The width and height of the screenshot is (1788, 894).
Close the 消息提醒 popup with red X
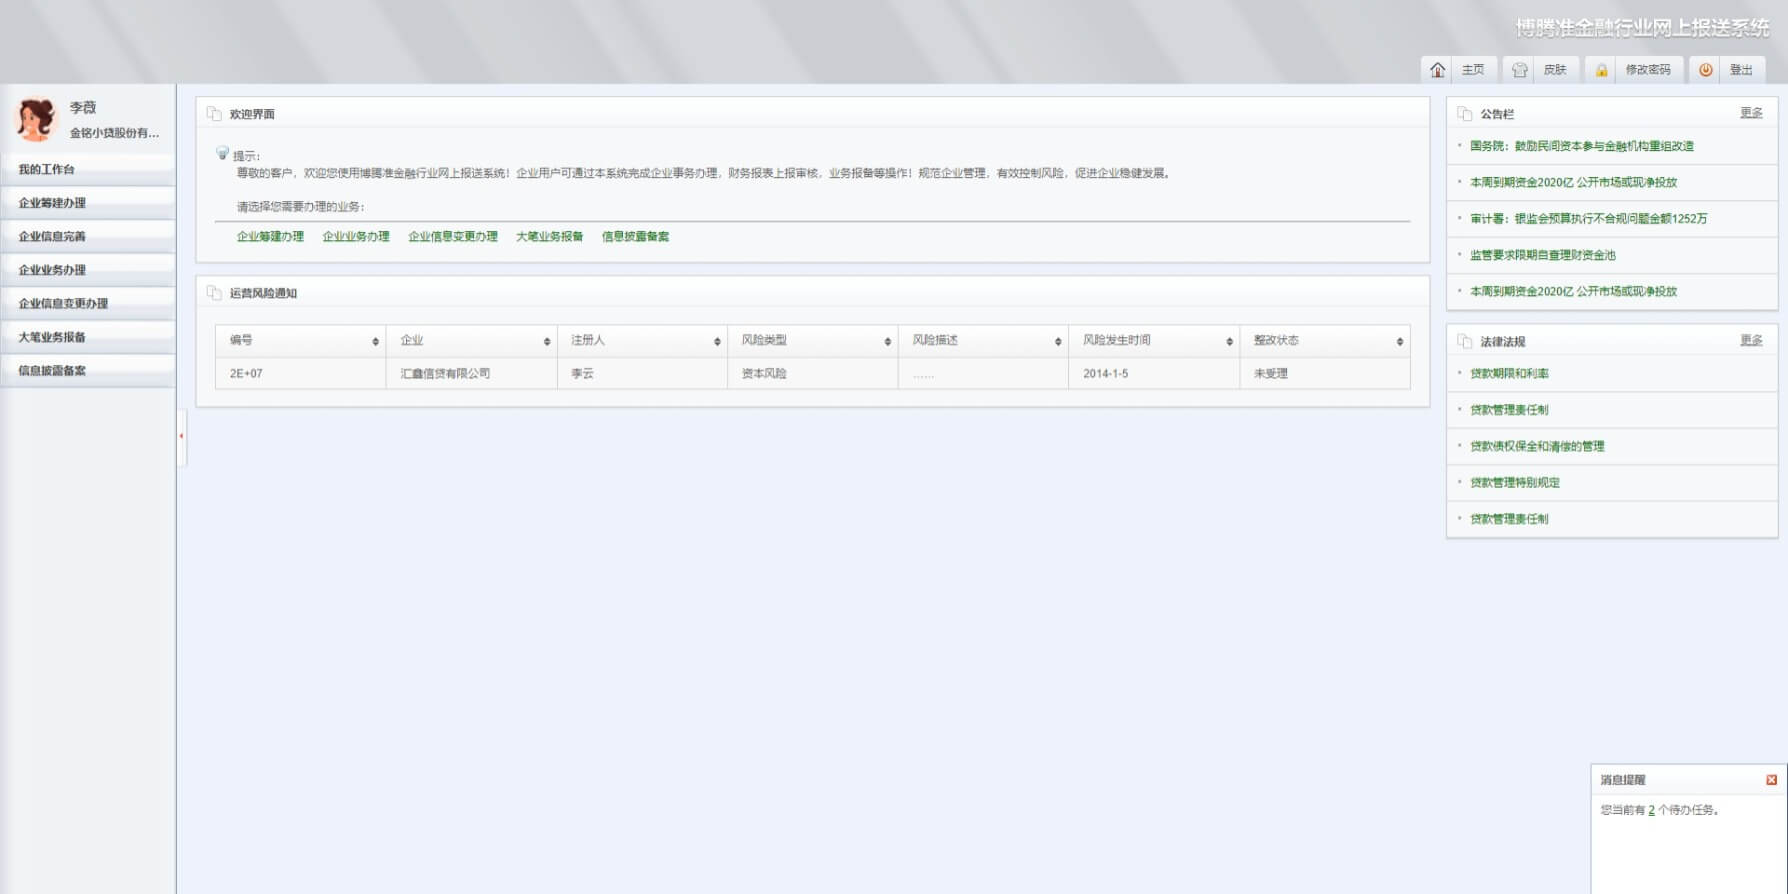click(x=1771, y=780)
